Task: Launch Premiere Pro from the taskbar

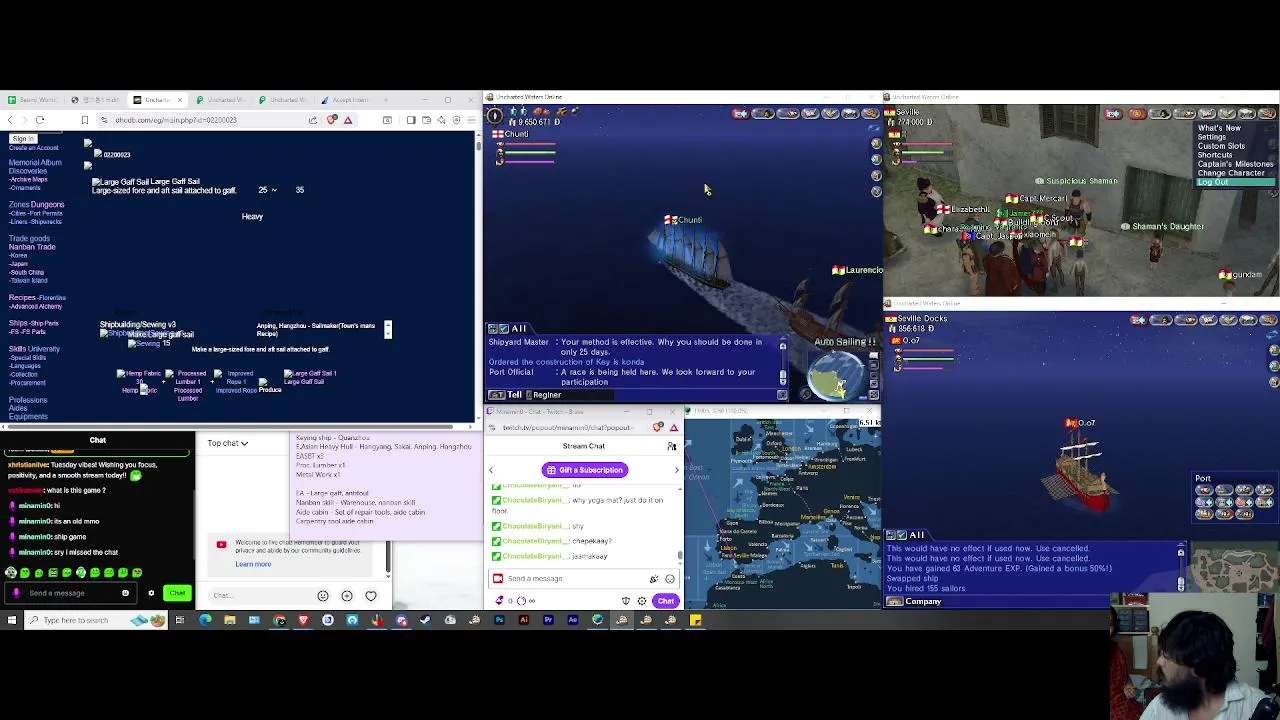Action: coord(548,620)
